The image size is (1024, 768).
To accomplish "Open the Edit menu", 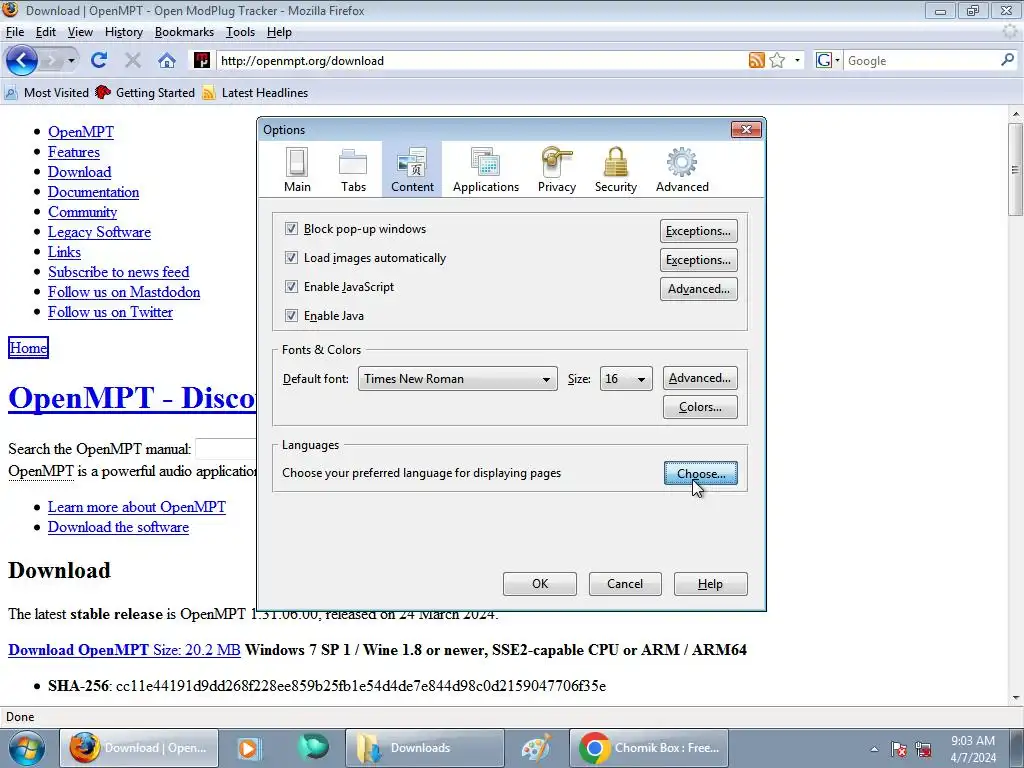I will (46, 32).
